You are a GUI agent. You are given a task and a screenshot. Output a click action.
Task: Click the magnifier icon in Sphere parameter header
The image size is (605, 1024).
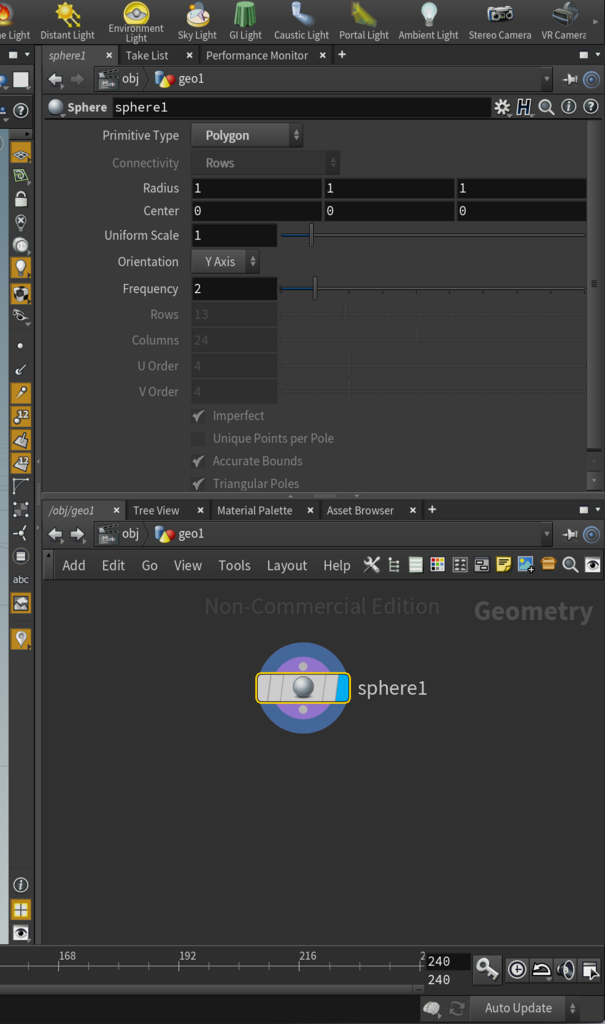pyautogui.click(x=546, y=107)
